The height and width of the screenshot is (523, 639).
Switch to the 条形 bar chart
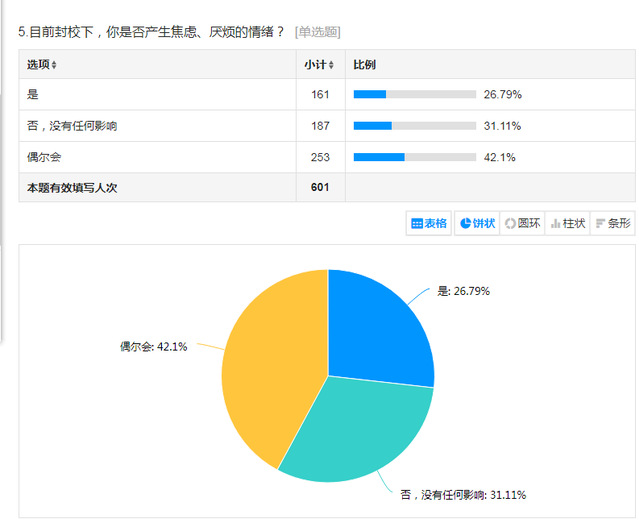(613, 223)
